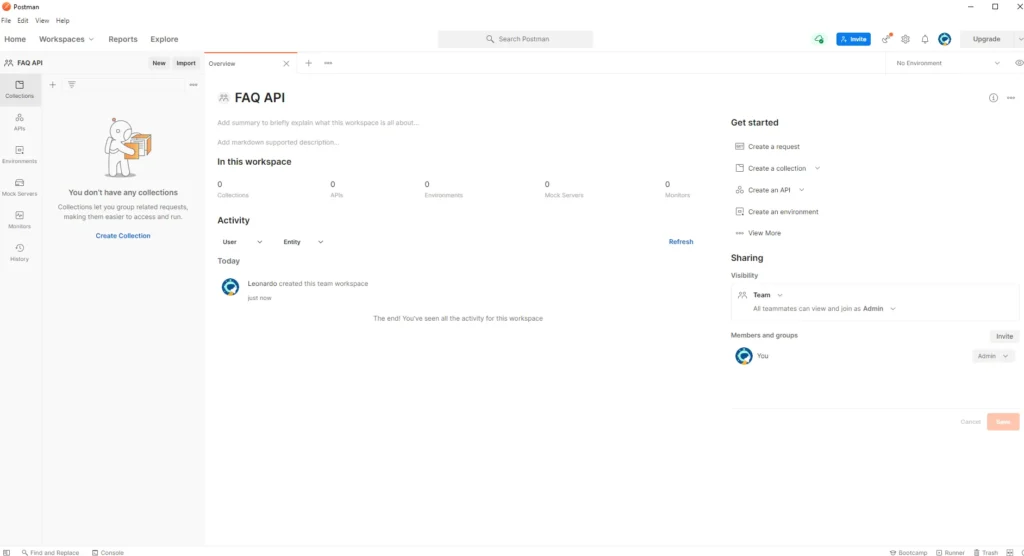1024x556 pixels.
Task: Open the Mock Servers sidebar panel
Action: (x=20, y=188)
